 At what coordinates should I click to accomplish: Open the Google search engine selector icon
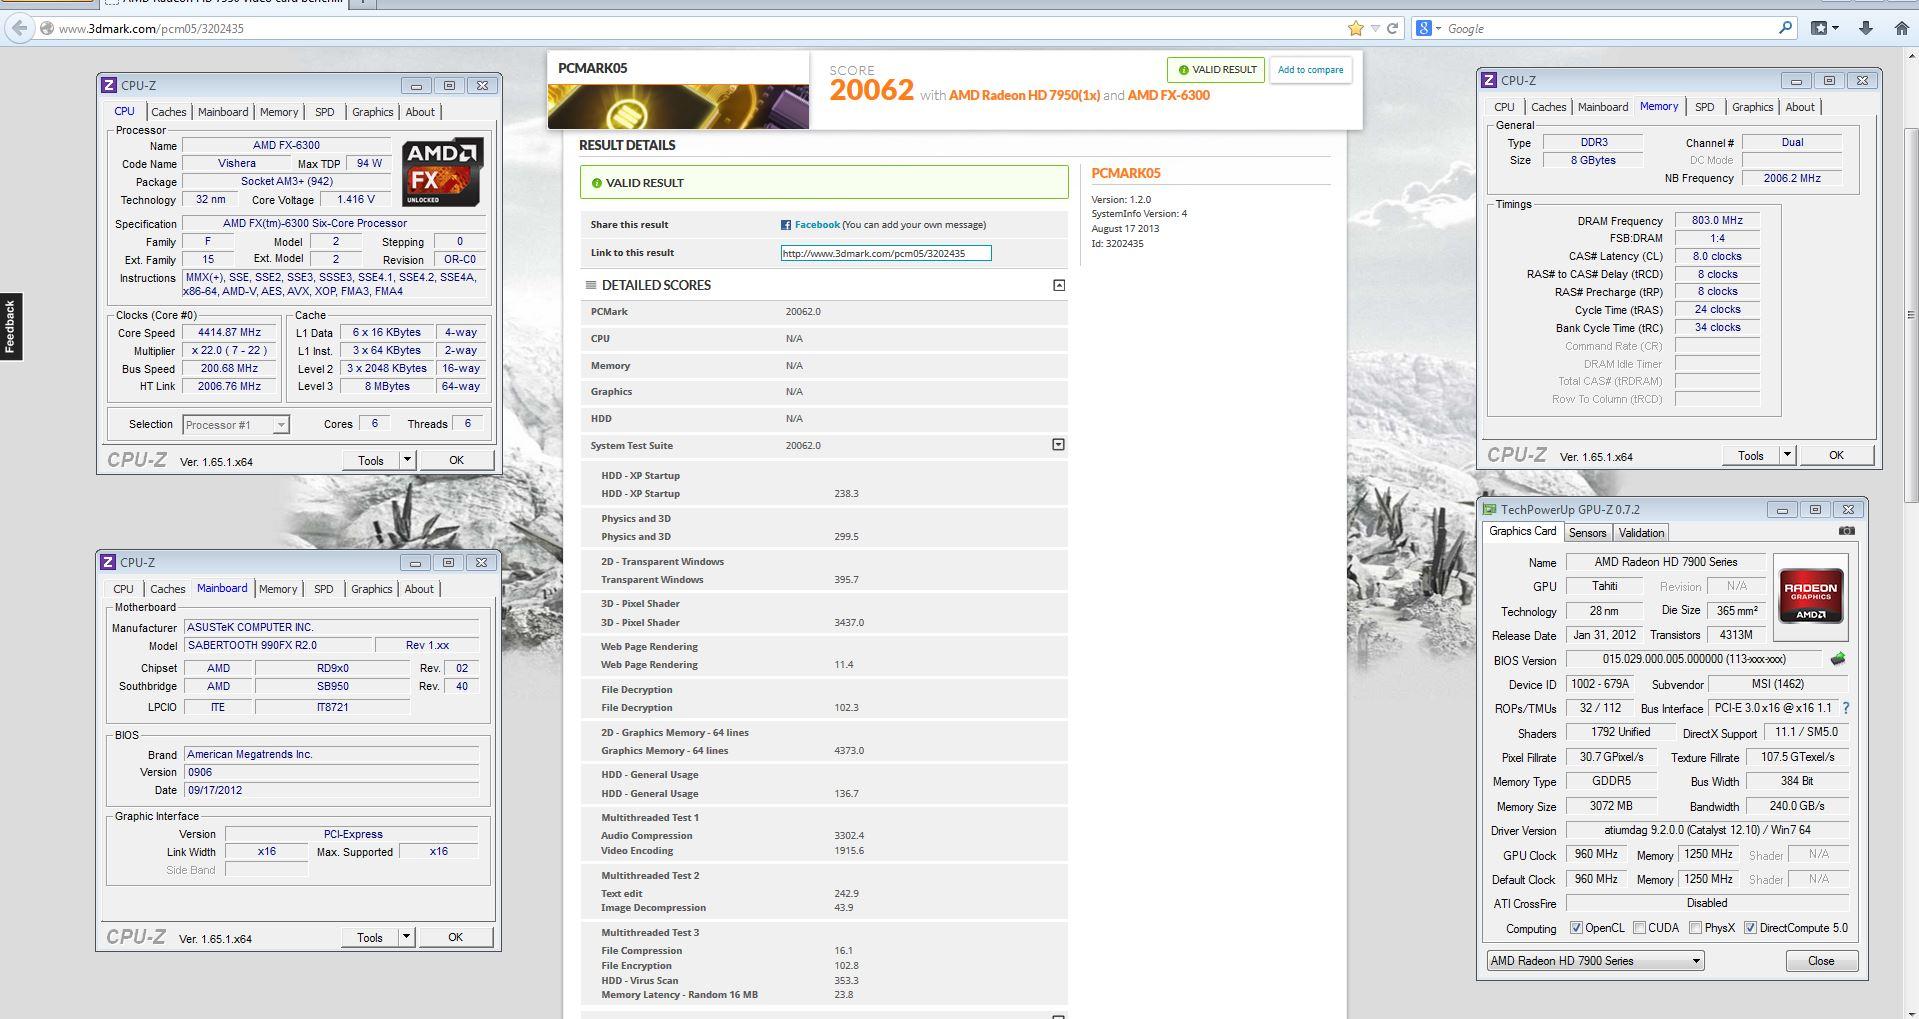pyautogui.click(x=1428, y=28)
